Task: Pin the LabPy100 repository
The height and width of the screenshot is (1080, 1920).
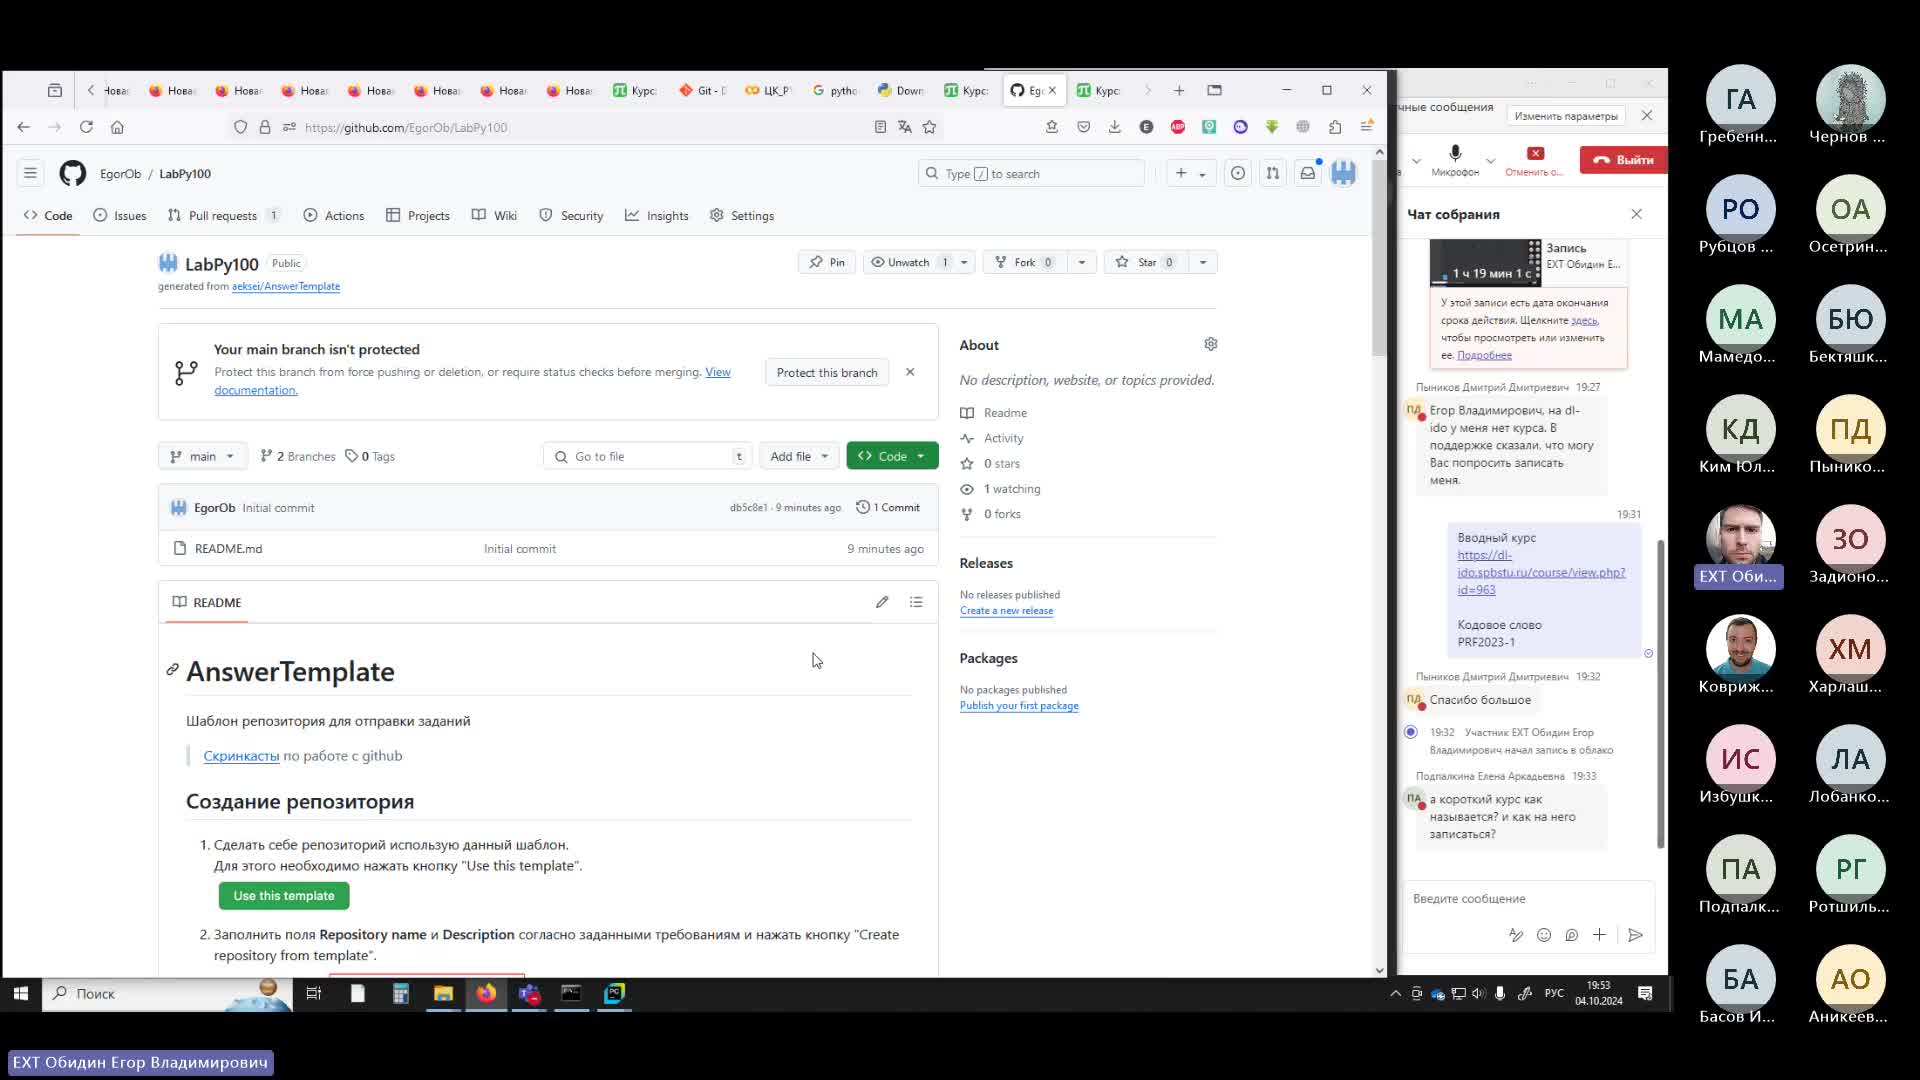Action: 827,262
